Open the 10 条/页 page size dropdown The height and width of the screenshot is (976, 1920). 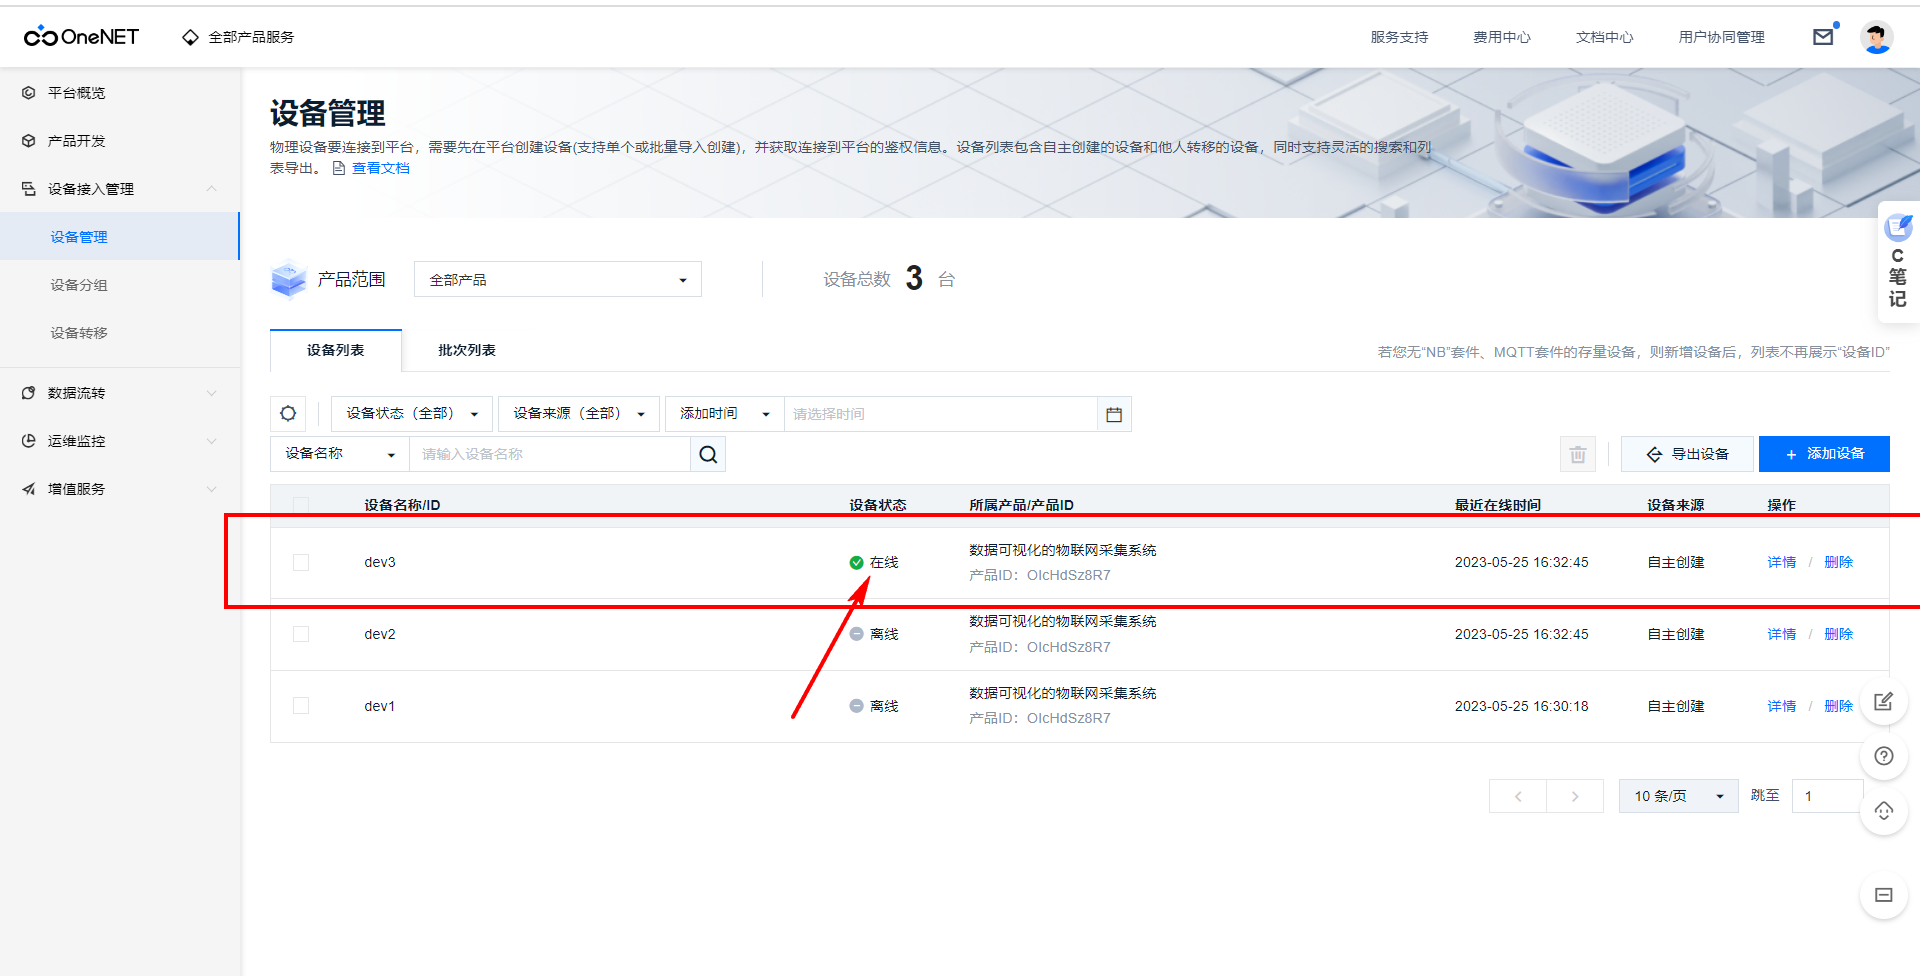(x=1678, y=796)
